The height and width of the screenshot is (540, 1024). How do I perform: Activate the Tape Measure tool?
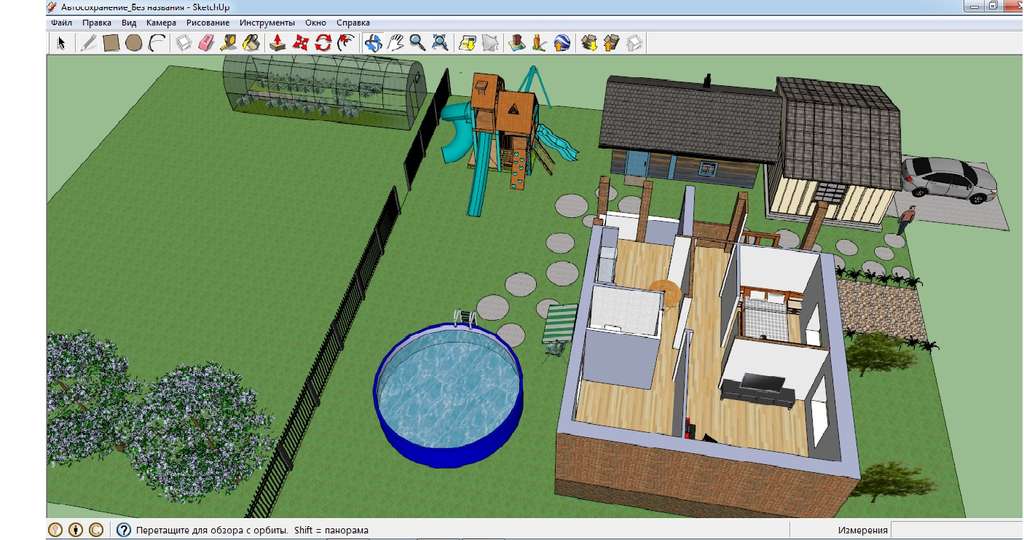[228, 42]
